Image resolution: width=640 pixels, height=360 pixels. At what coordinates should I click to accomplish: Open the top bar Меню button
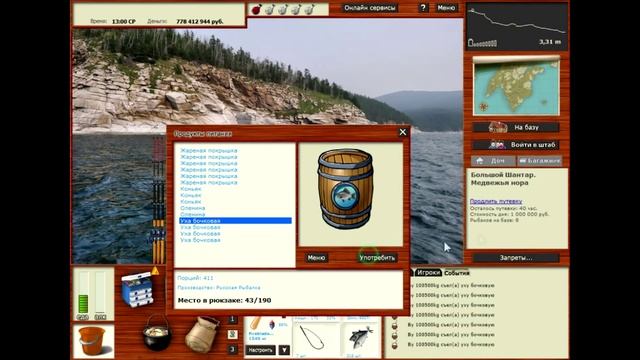pyautogui.click(x=446, y=8)
